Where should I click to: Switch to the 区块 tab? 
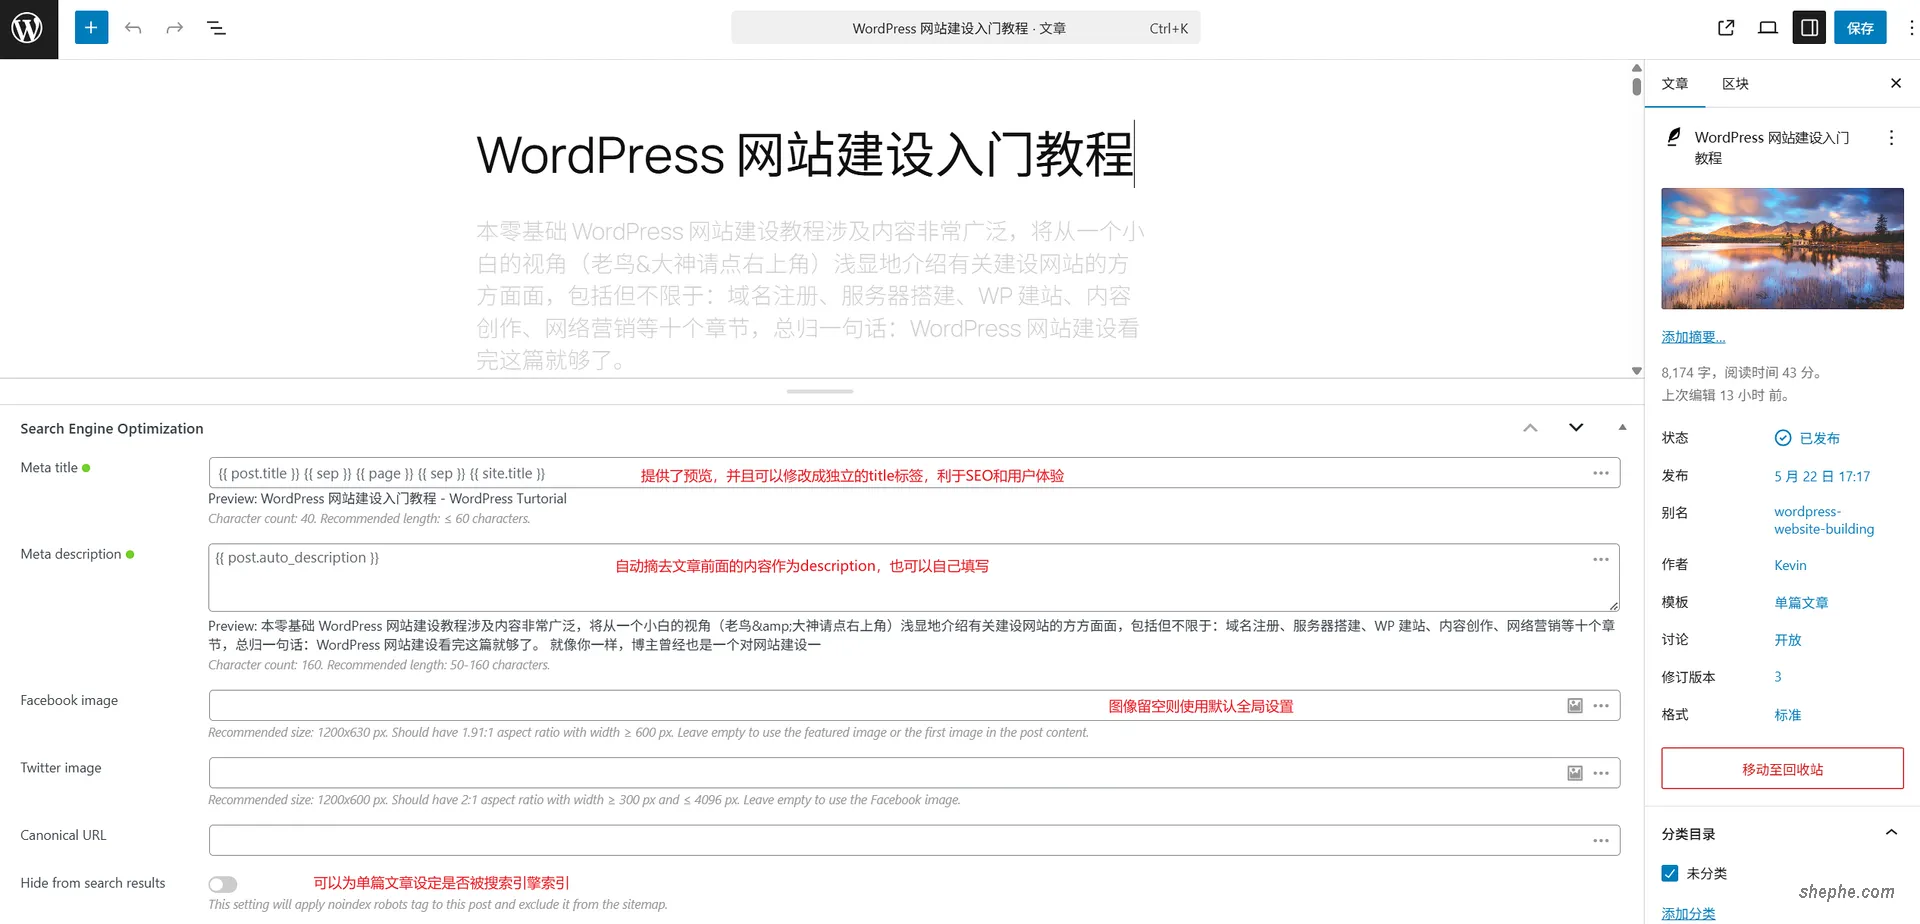click(x=1735, y=84)
